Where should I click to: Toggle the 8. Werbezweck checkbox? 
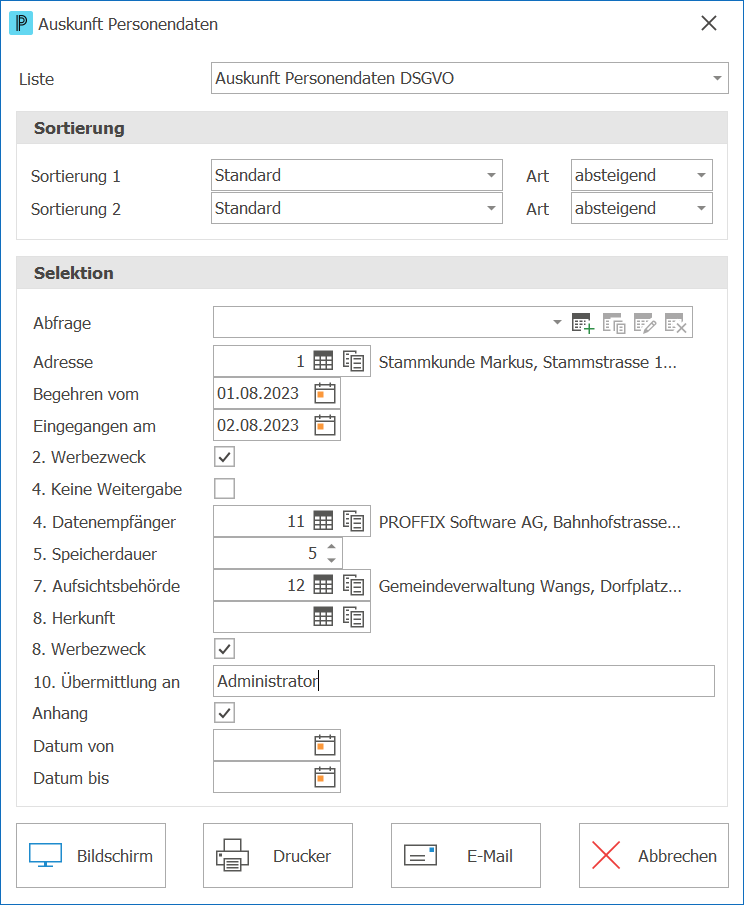(x=225, y=649)
